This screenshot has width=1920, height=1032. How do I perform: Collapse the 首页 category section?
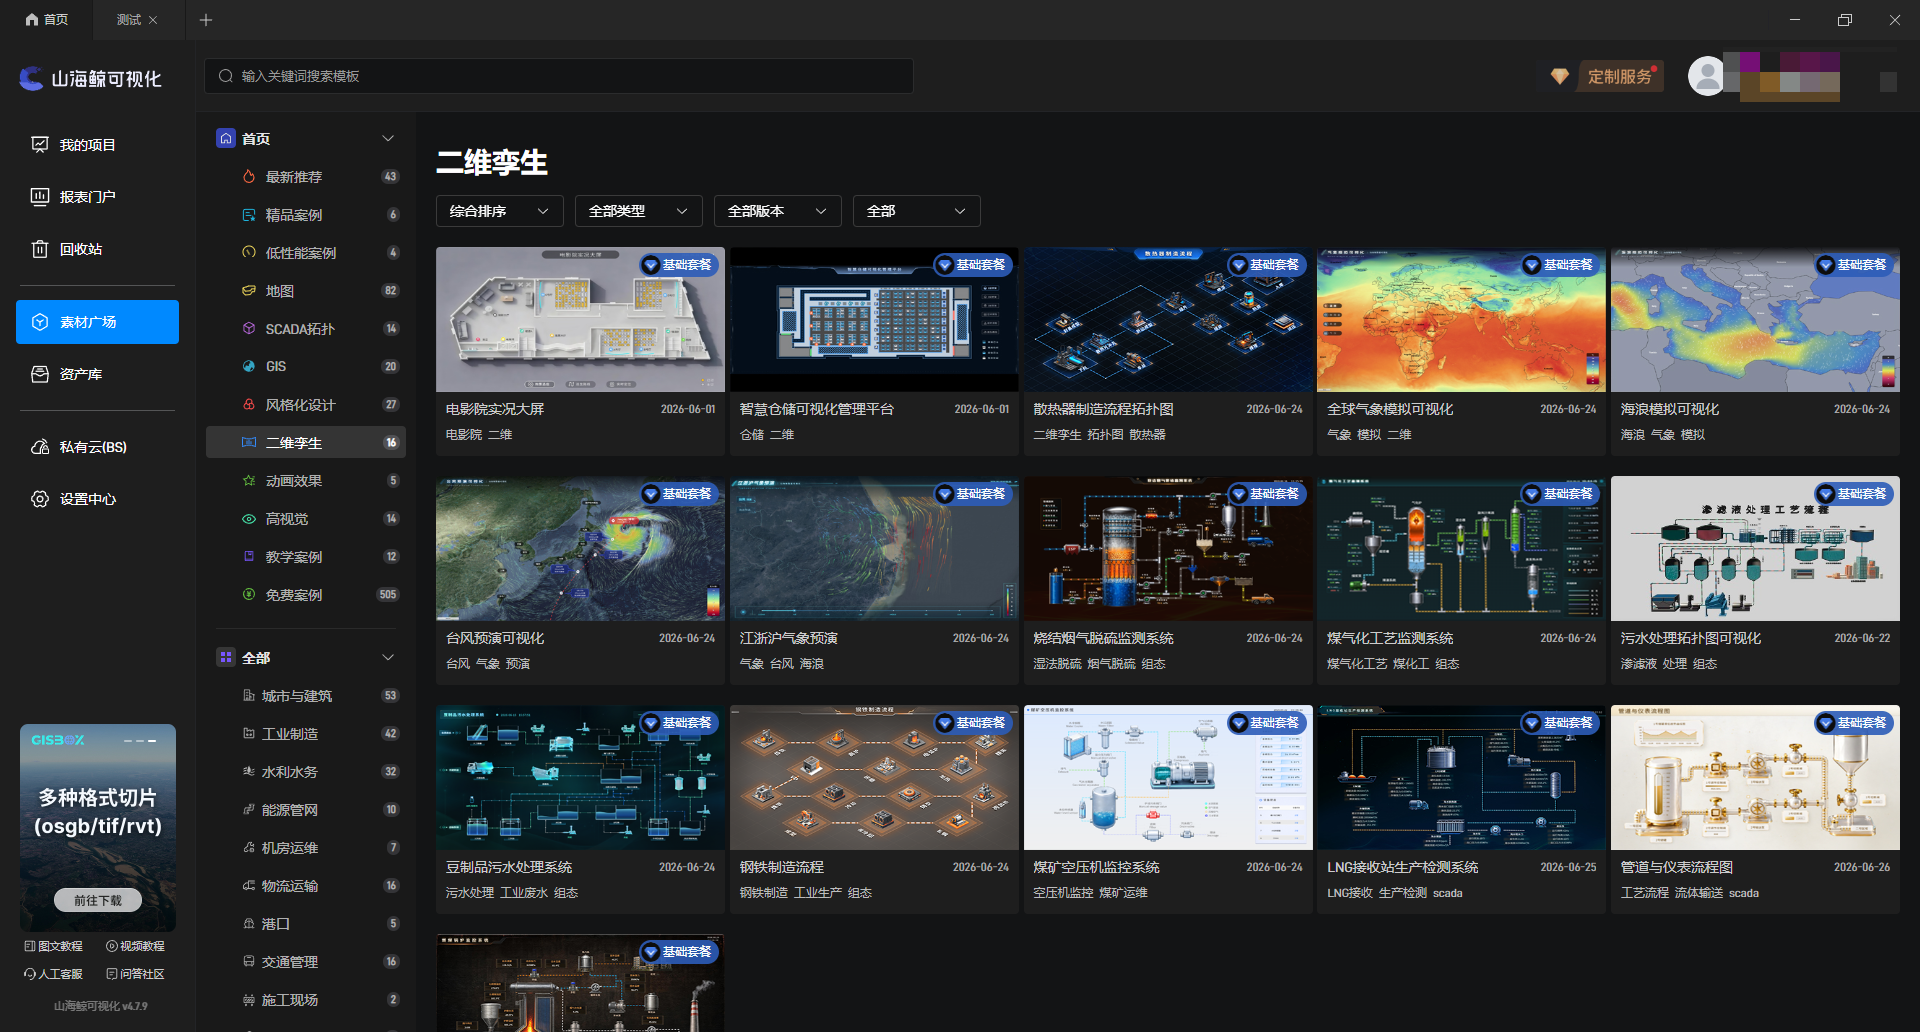click(388, 139)
